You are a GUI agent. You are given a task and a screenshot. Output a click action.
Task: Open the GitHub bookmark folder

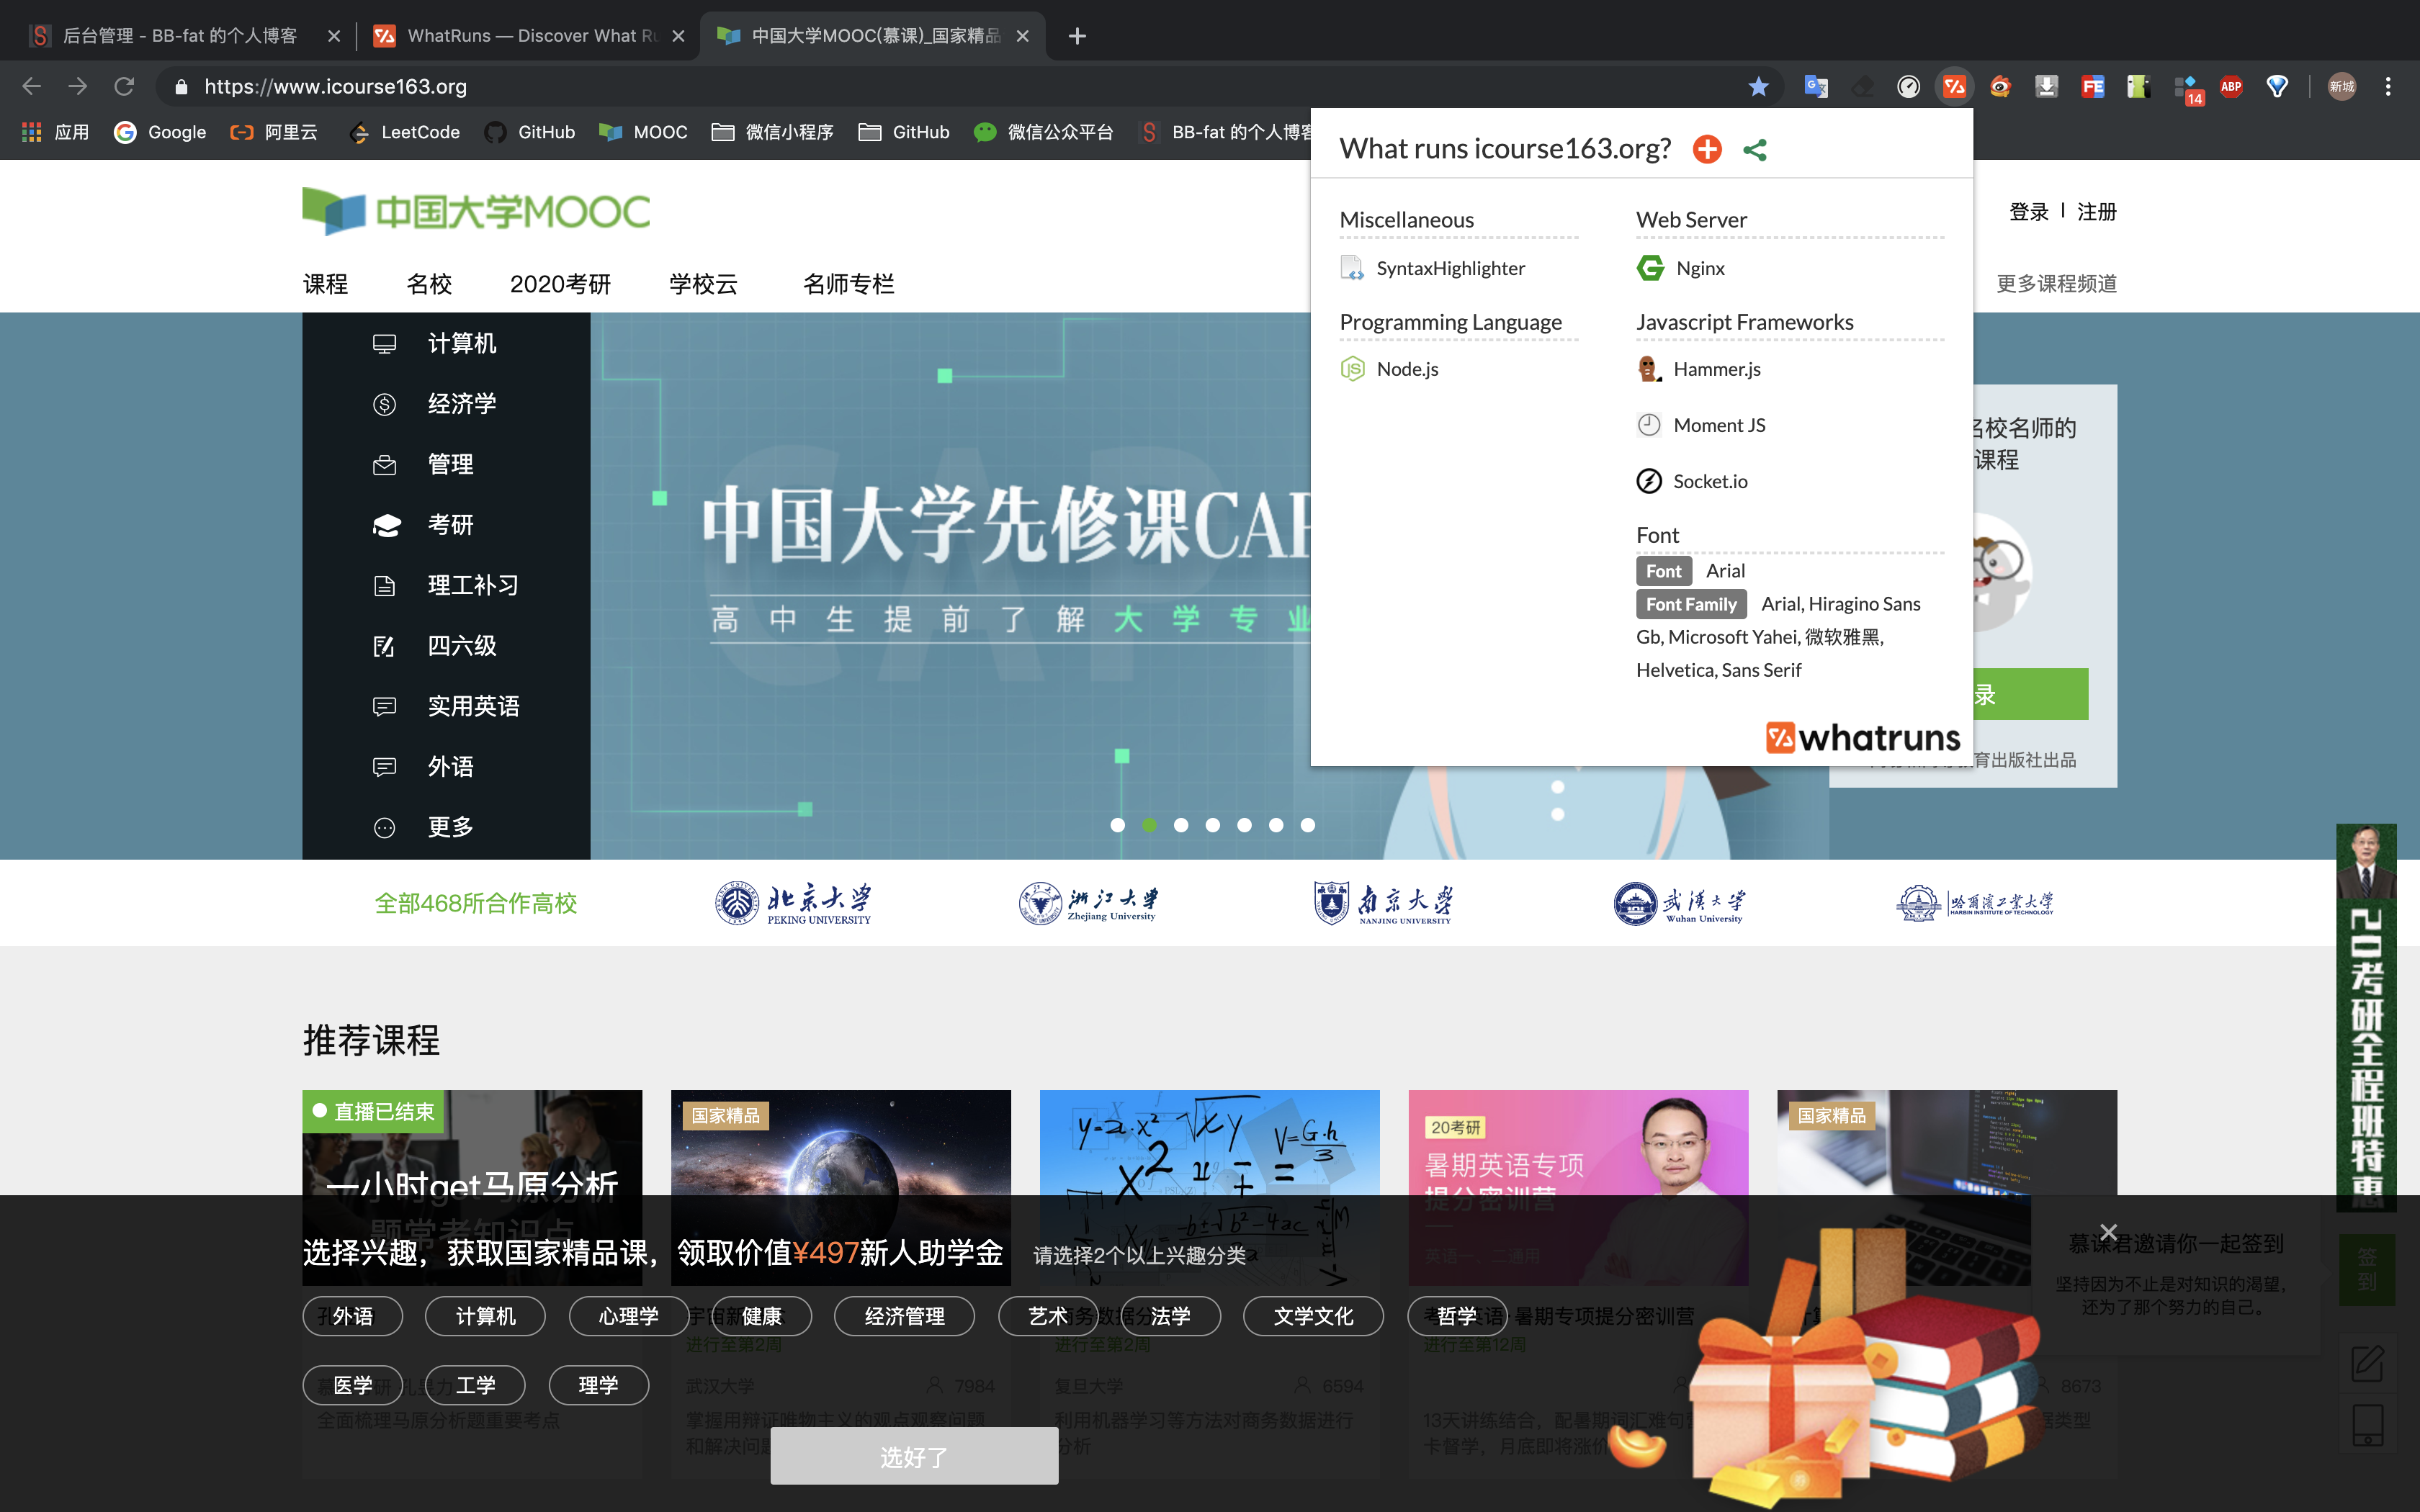coord(904,132)
